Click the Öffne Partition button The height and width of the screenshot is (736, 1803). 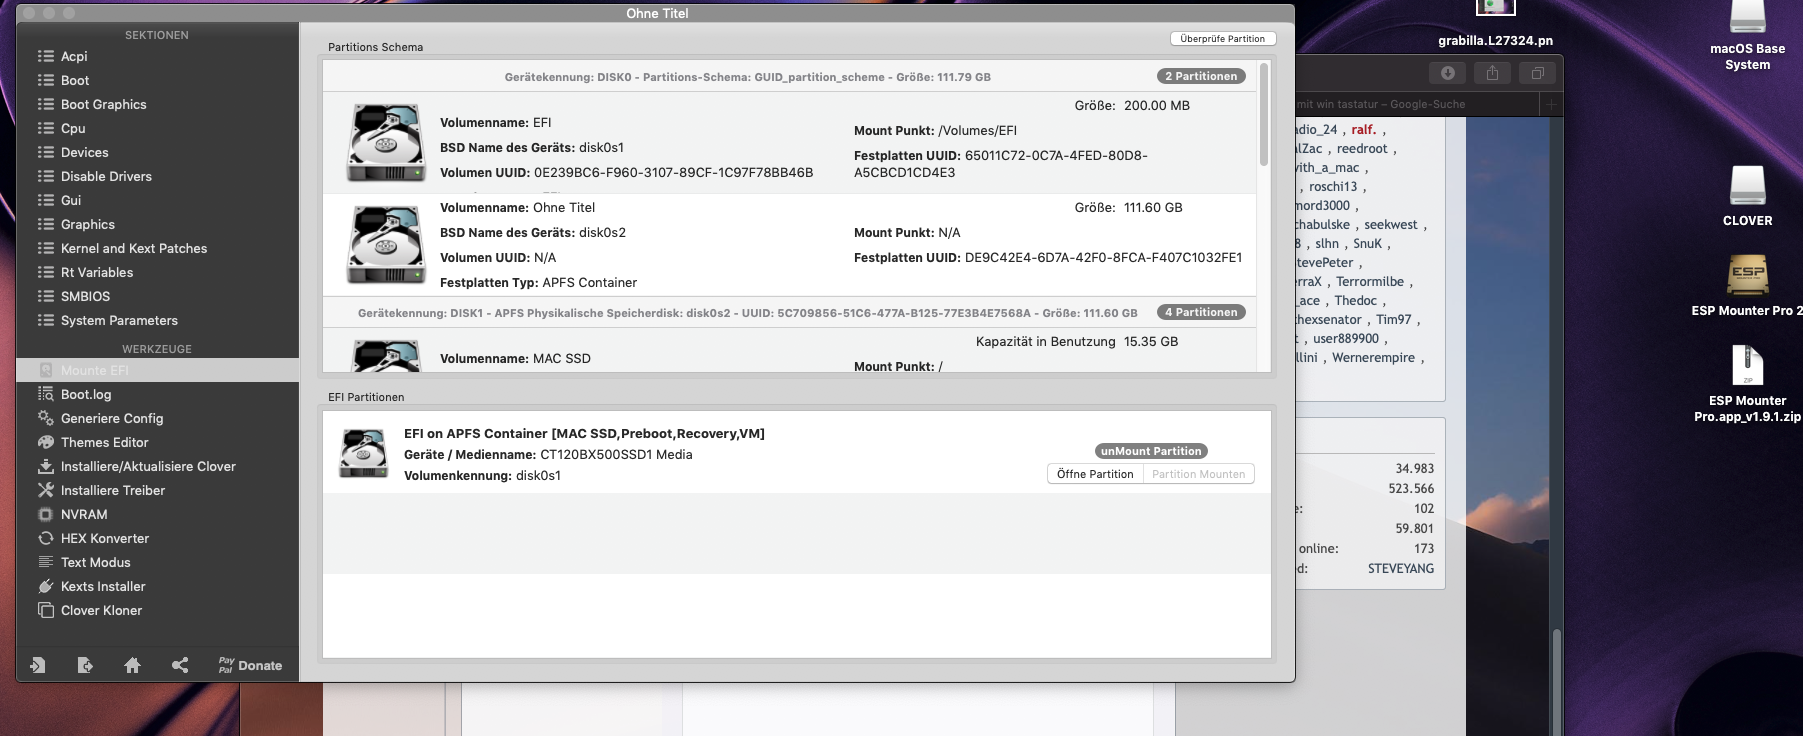click(1095, 474)
